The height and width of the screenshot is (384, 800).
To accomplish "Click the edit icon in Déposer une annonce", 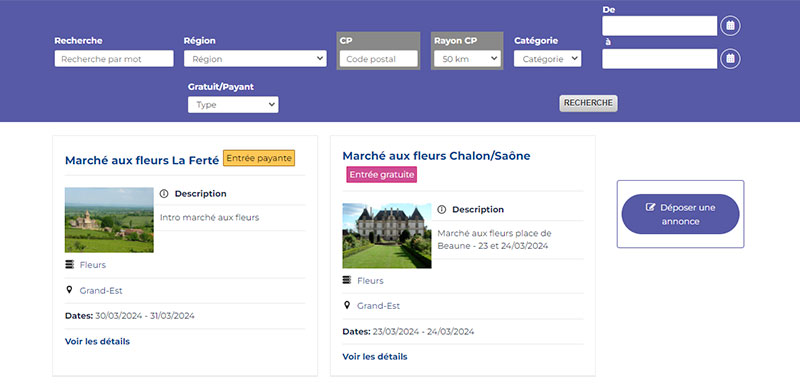I will (x=650, y=208).
